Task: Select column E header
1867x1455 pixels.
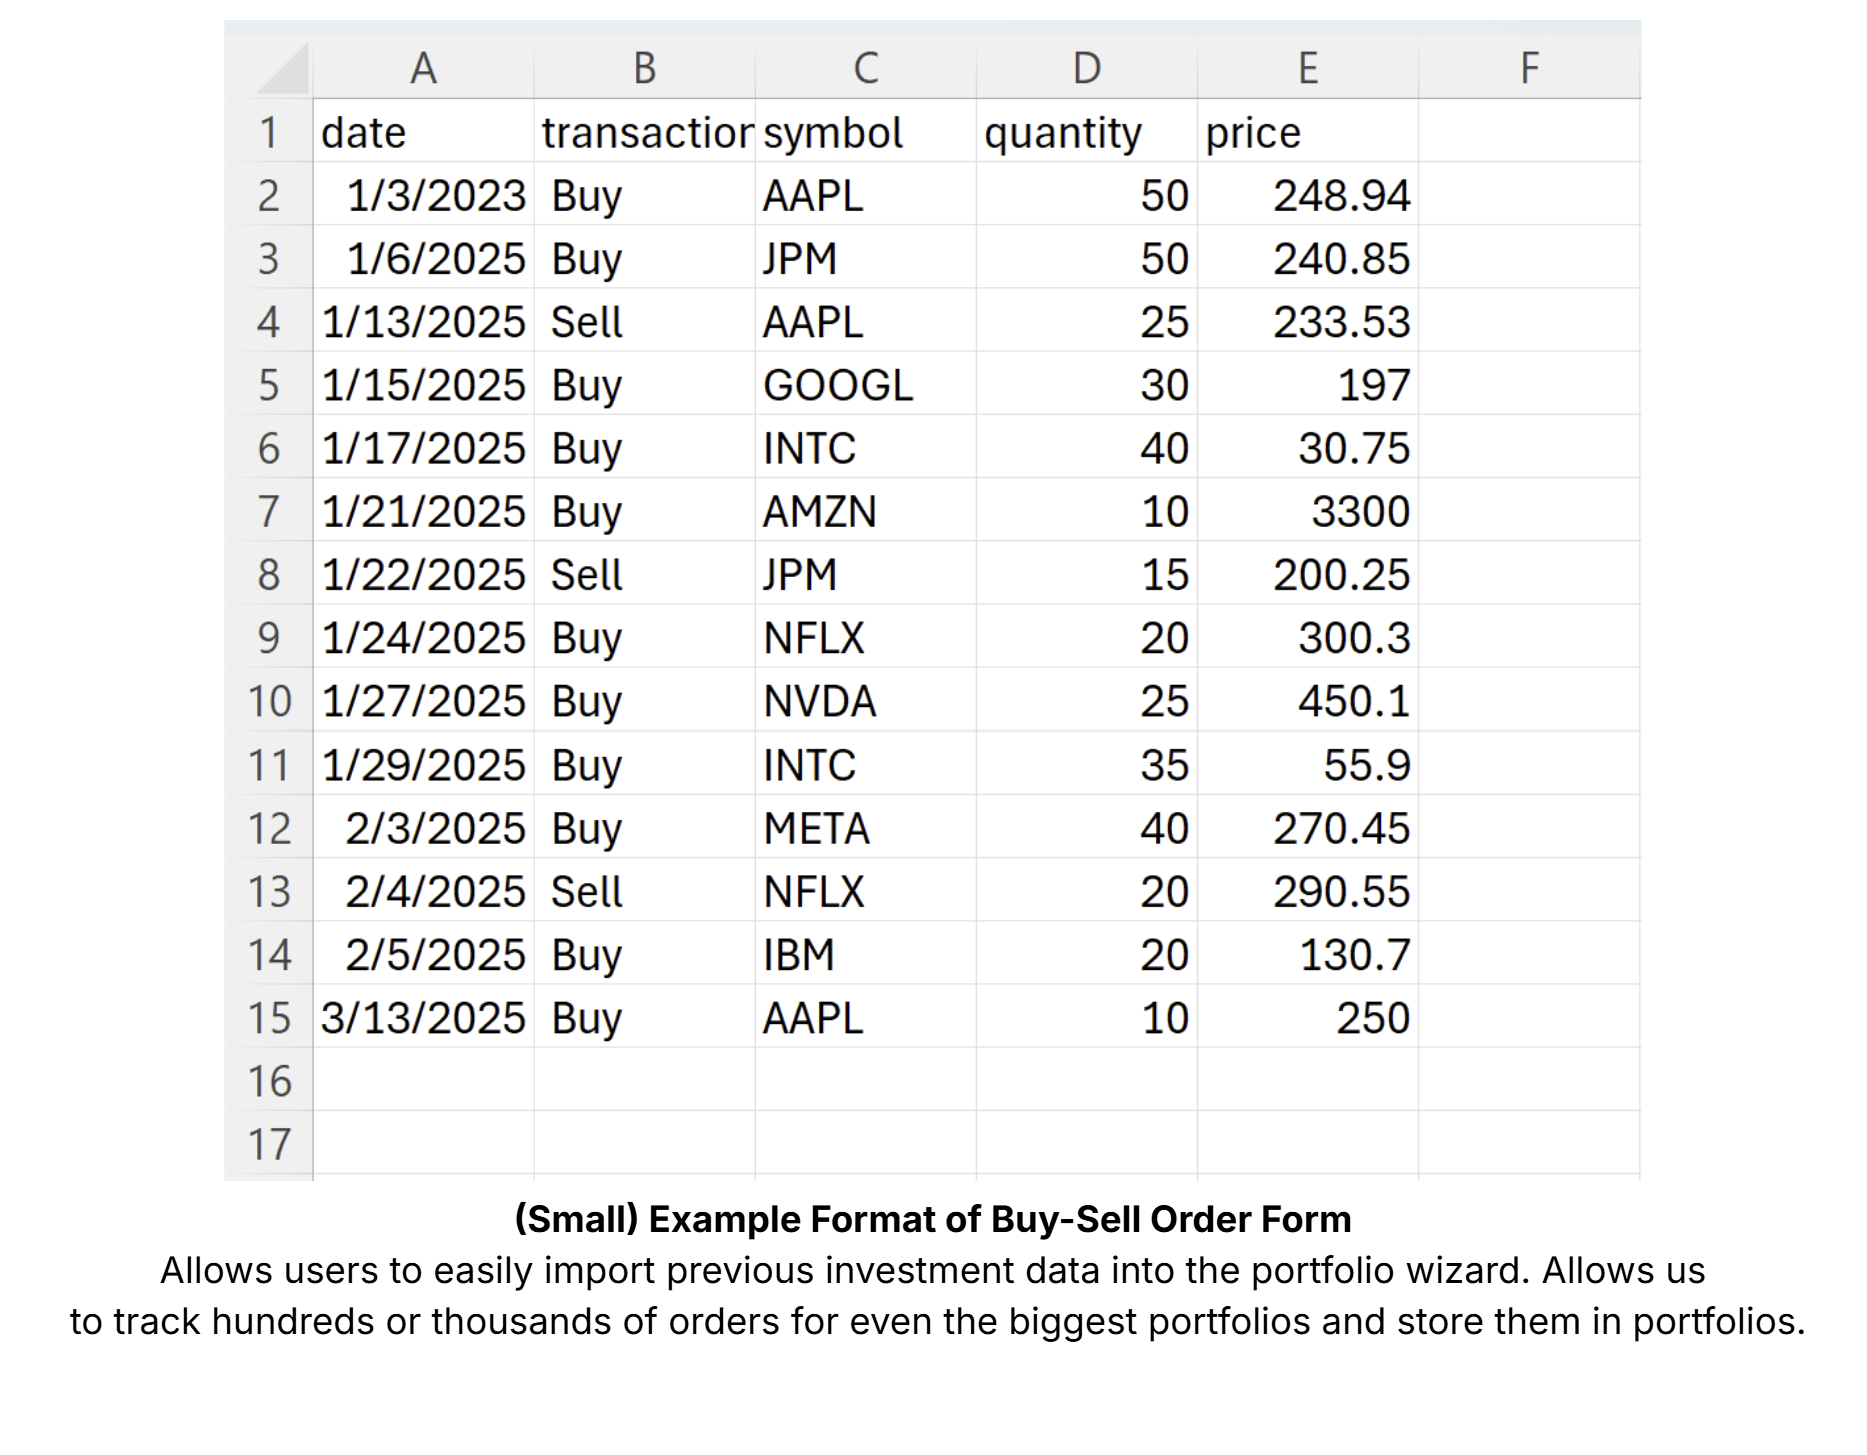Action: pyautogui.click(x=1307, y=69)
